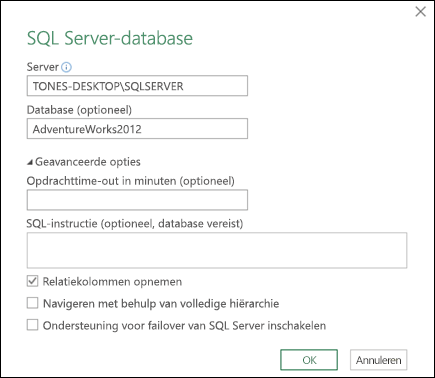Click the SQL Server-database title text
The width and height of the screenshot is (435, 378).
110,38
